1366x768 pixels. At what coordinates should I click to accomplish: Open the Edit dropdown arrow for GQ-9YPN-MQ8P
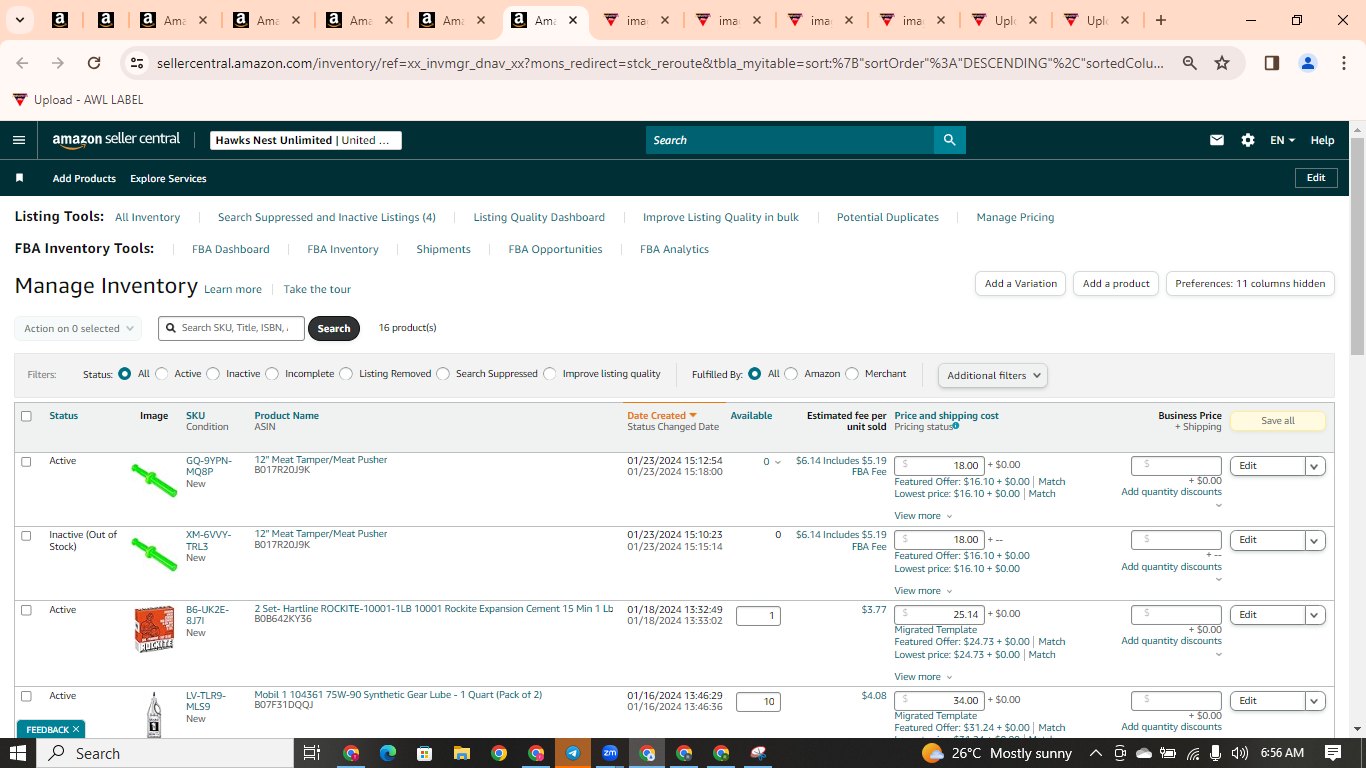(x=1315, y=466)
